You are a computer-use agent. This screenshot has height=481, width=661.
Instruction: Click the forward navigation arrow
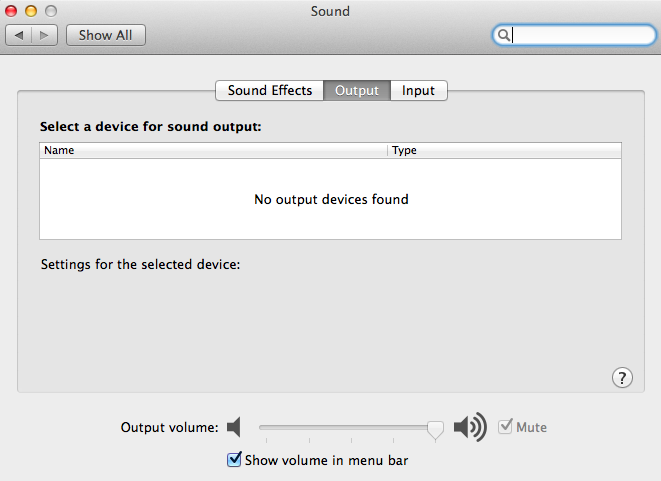pos(44,35)
